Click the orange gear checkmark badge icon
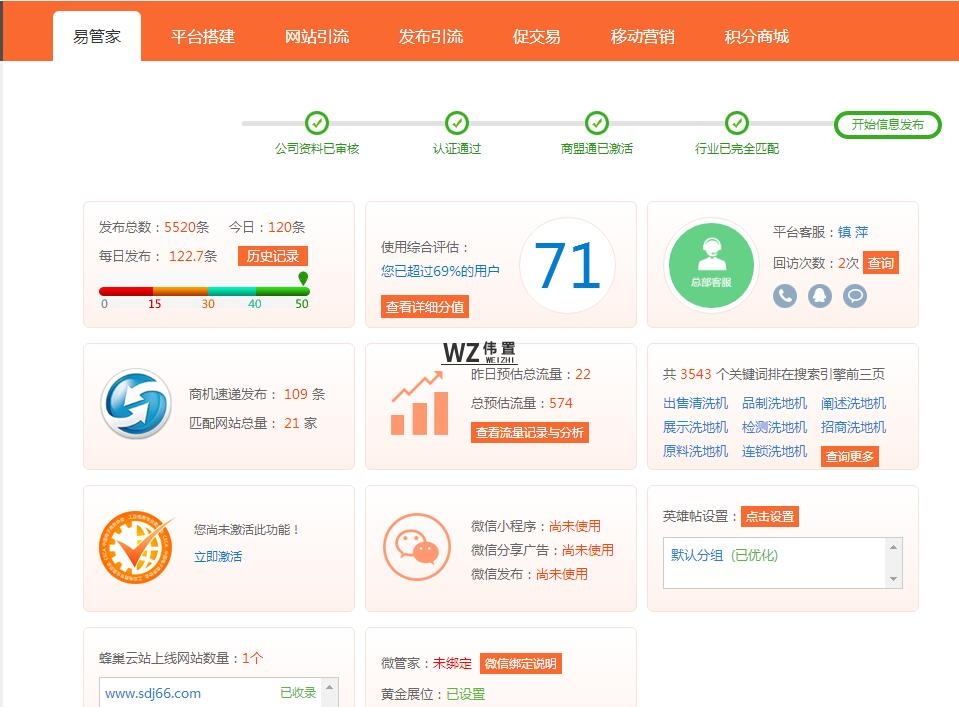 click(x=134, y=547)
